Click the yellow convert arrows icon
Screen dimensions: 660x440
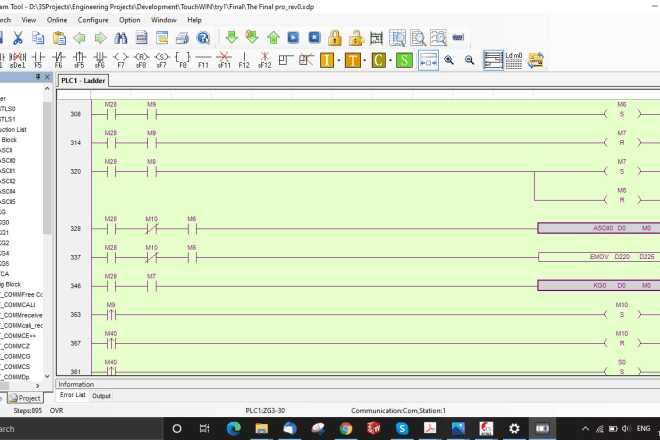pos(535,60)
